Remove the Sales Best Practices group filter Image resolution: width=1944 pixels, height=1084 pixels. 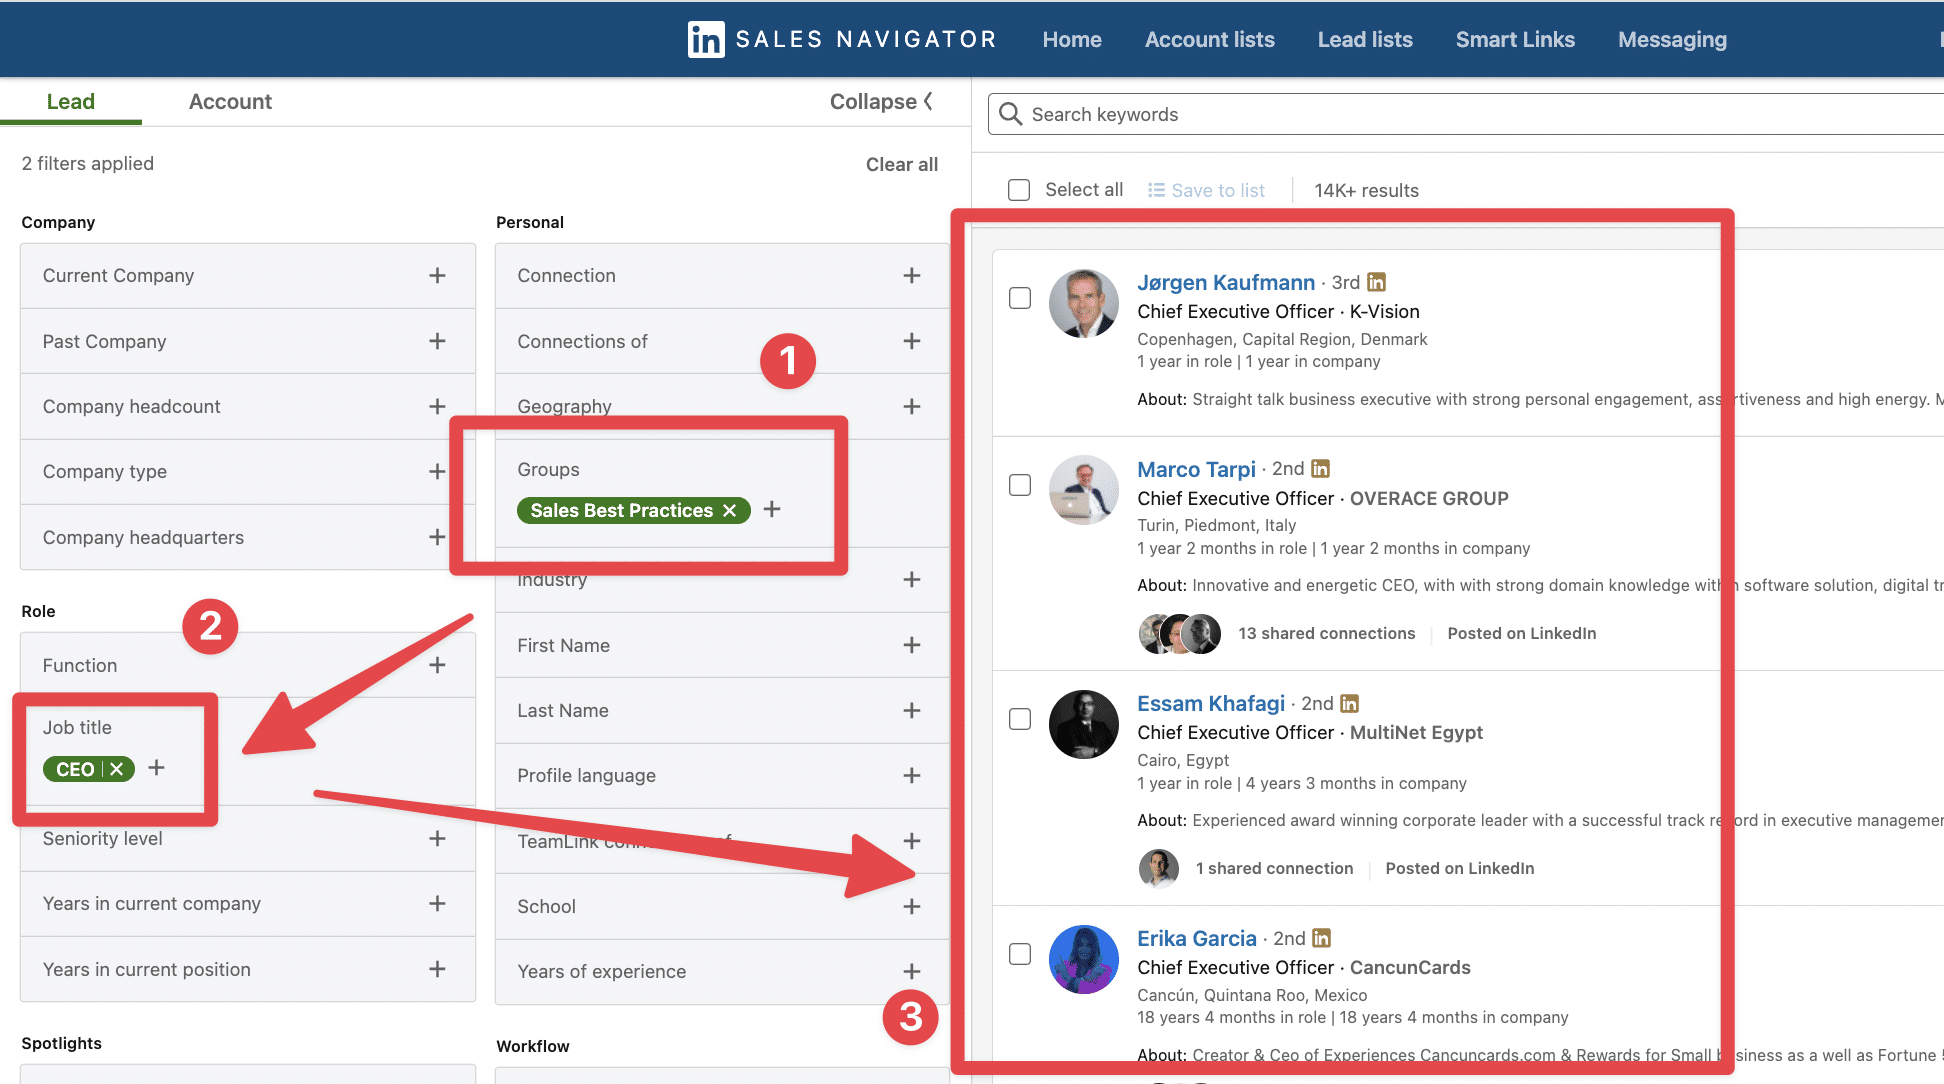[x=730, y=511]
